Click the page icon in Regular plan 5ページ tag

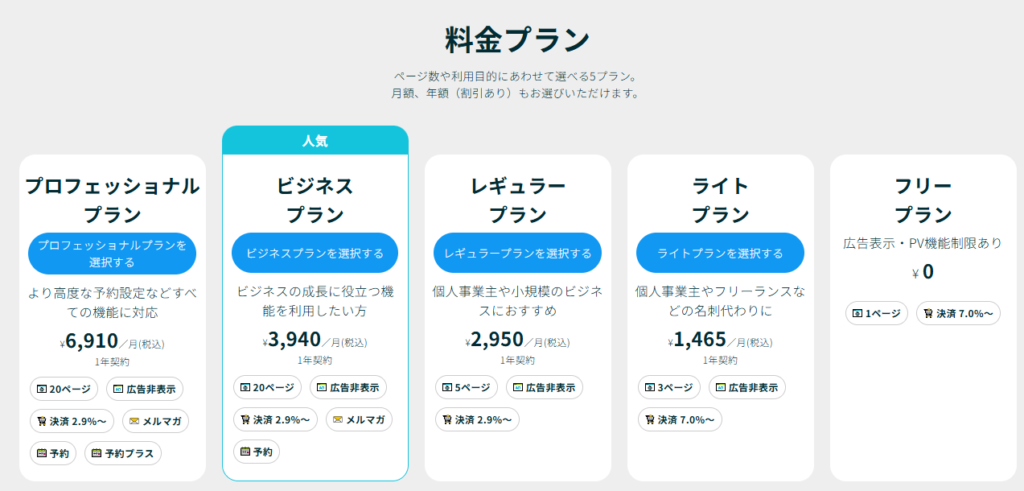[447, 387]
